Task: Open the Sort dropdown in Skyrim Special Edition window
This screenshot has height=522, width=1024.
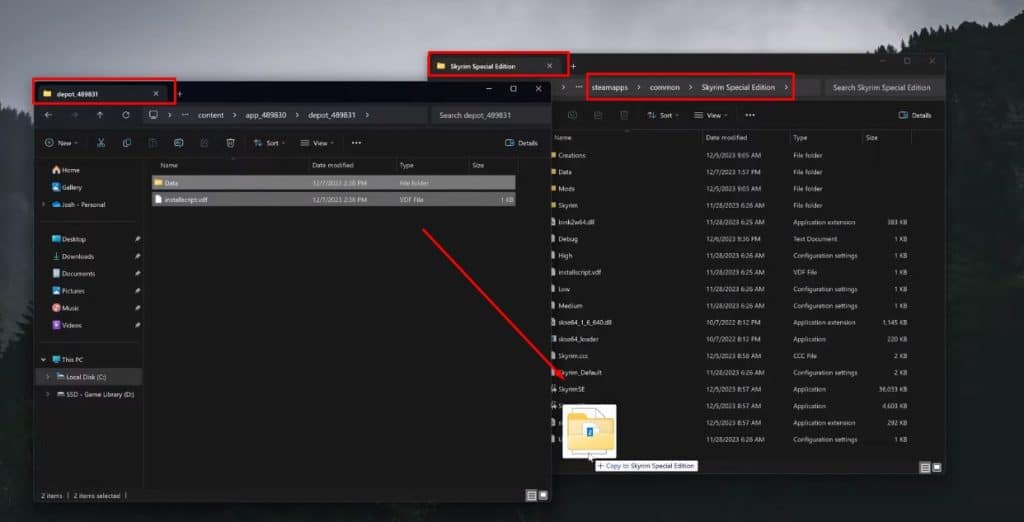Action: click(x=662, y=115)
